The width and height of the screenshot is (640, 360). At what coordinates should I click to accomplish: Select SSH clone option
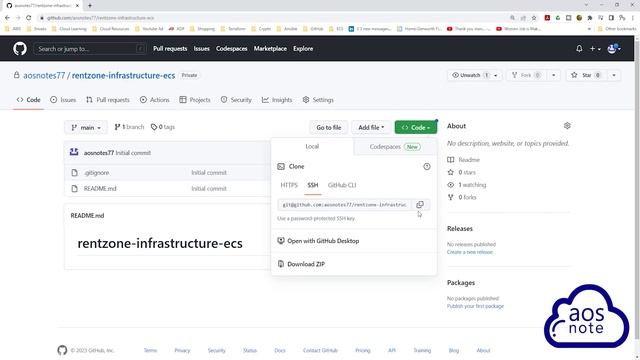(313, 185)
